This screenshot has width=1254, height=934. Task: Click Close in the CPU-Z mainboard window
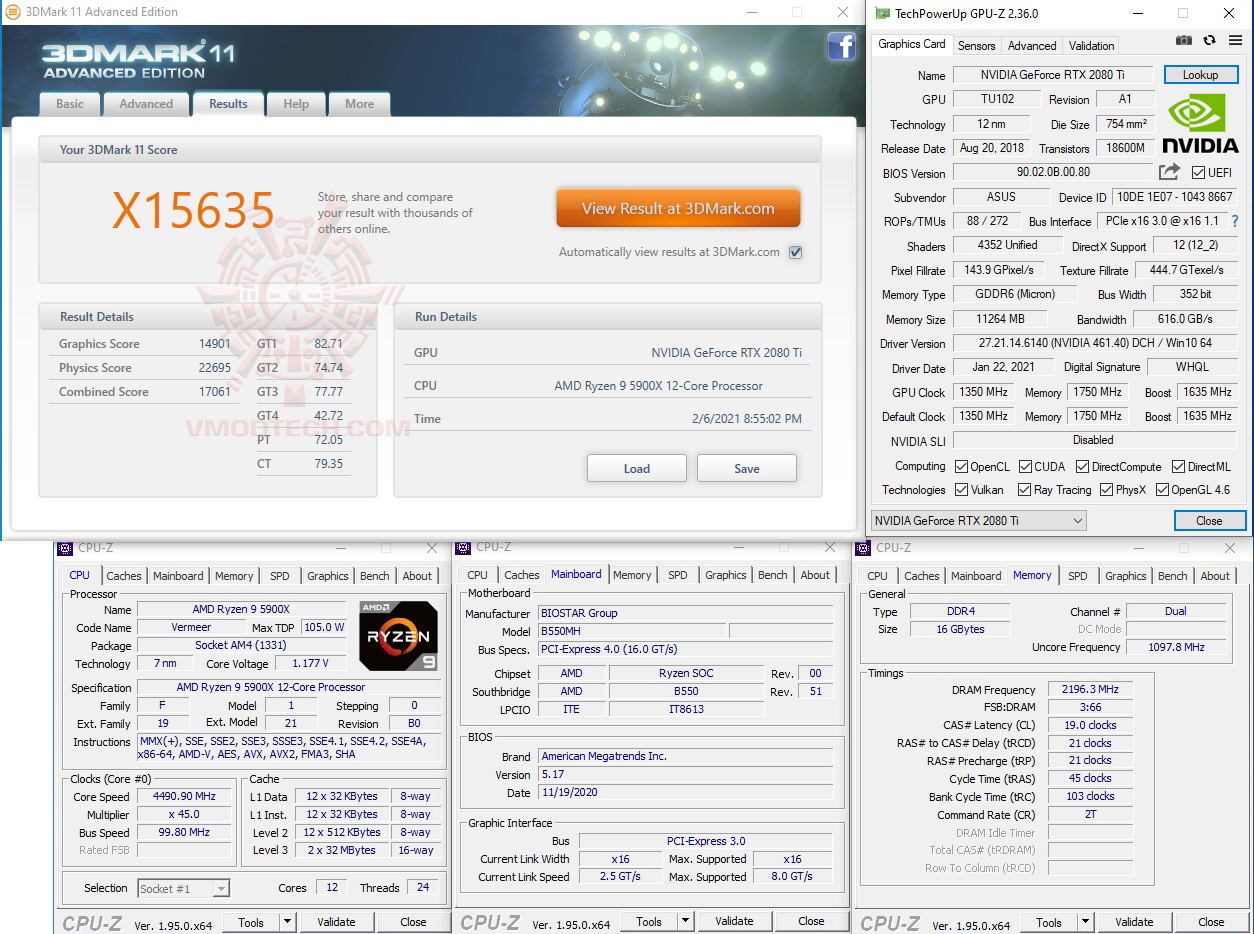811,921
